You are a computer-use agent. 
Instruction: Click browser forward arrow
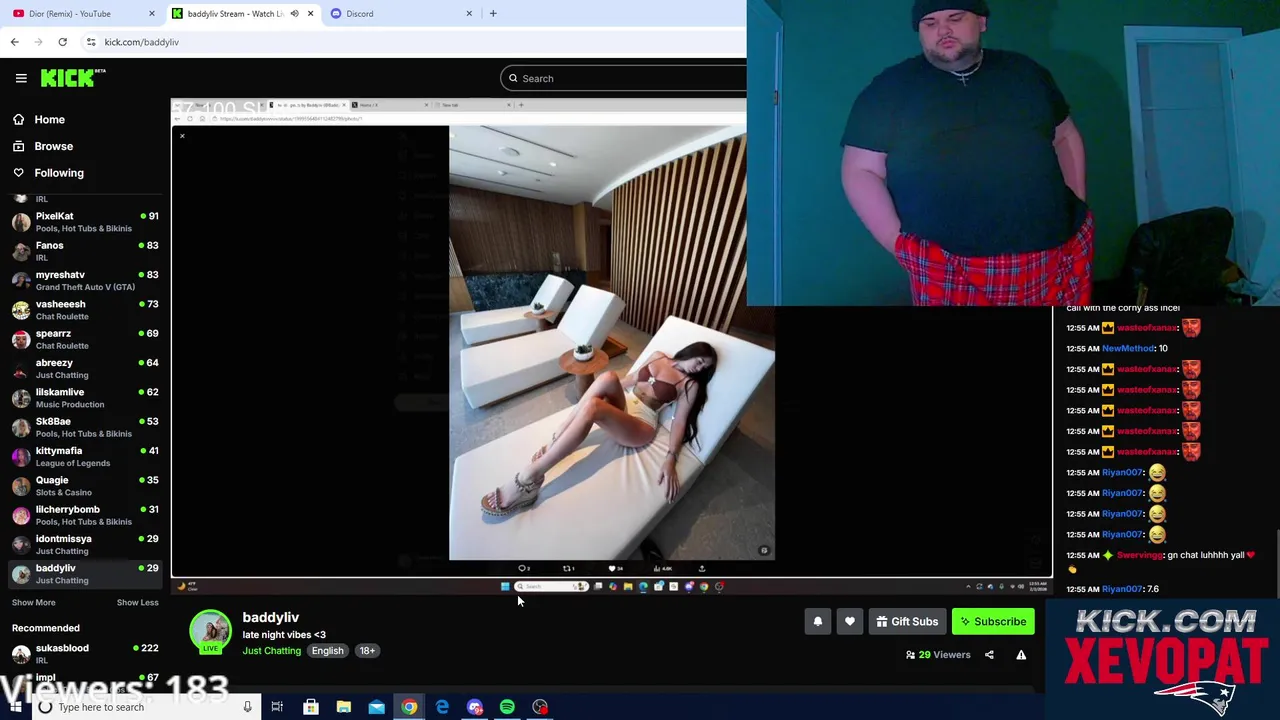tap(38, 42)
